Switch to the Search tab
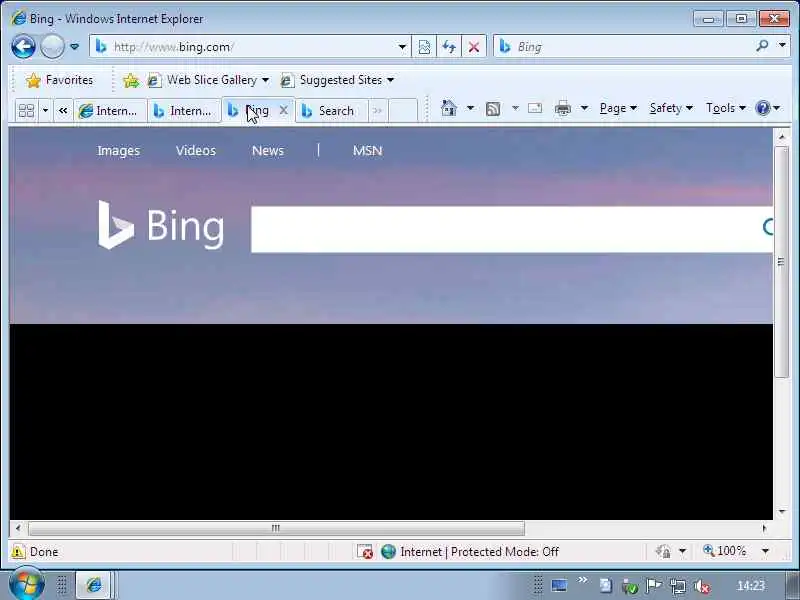Viewport: 800px width, 600px height. (x=331, y=111)
